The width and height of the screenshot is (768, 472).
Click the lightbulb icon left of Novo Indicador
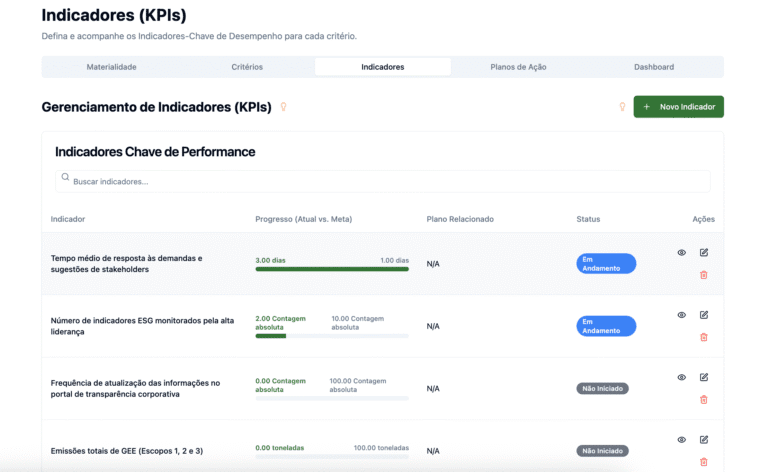coord(622,107)
